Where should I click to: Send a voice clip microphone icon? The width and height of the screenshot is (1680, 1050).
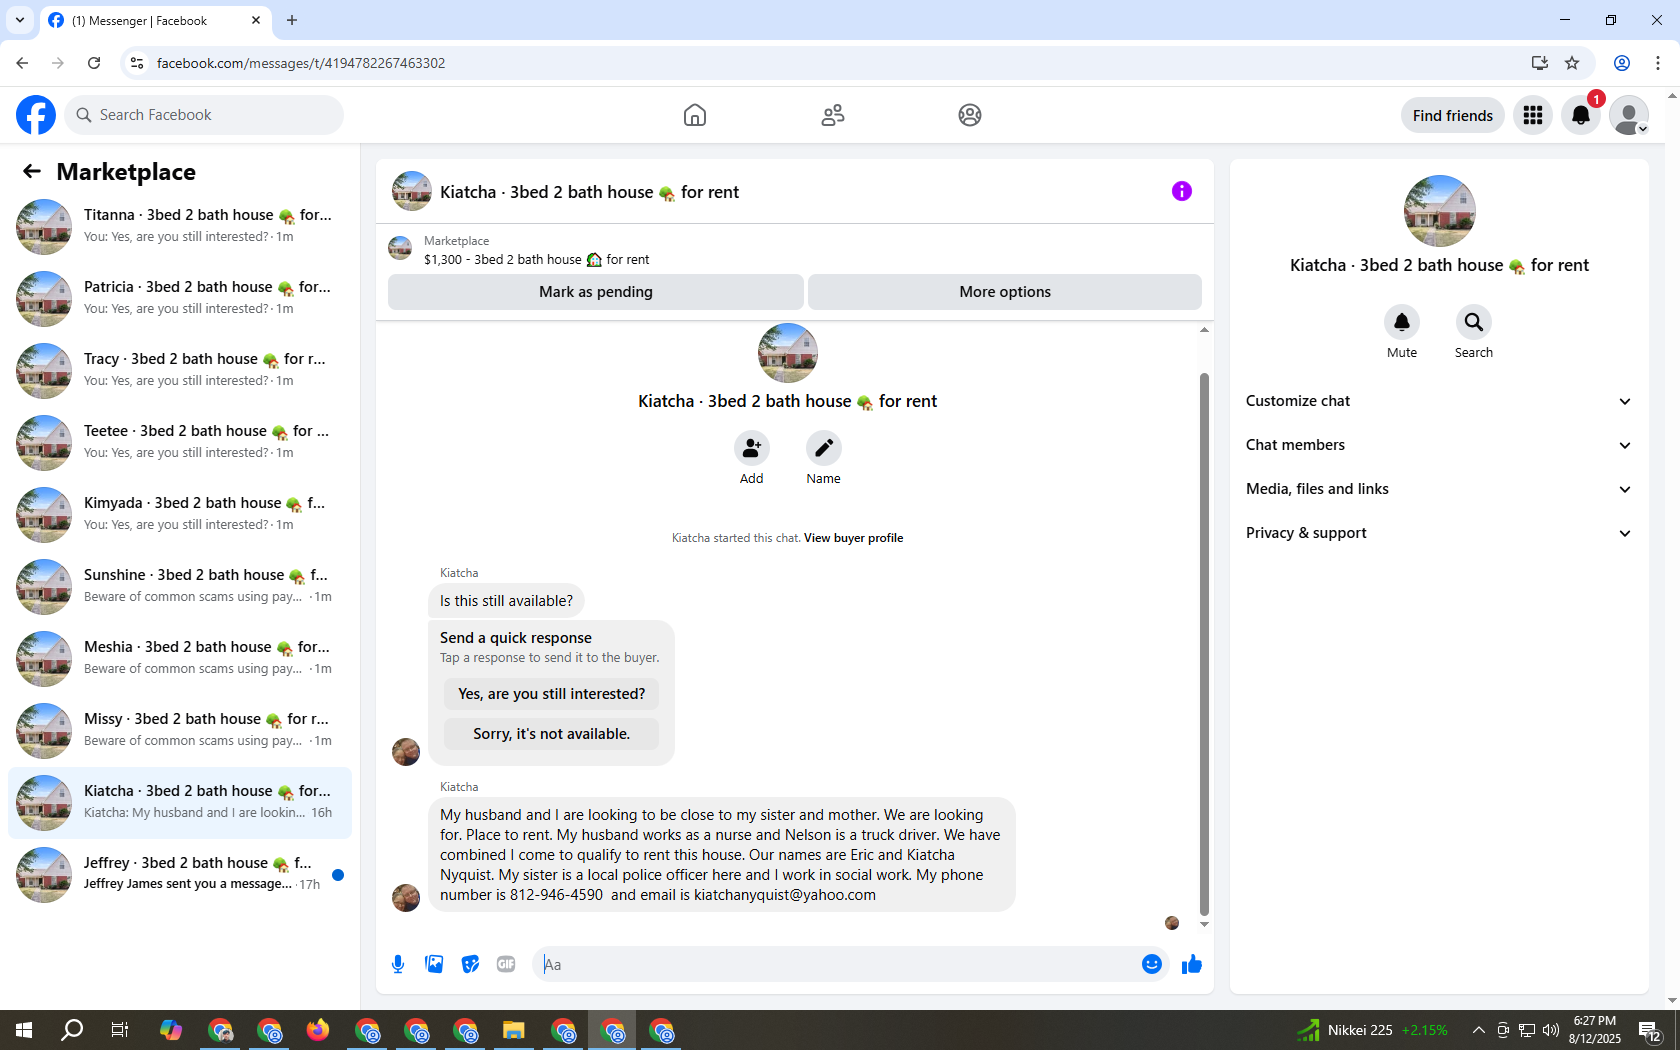click(398, 964)
